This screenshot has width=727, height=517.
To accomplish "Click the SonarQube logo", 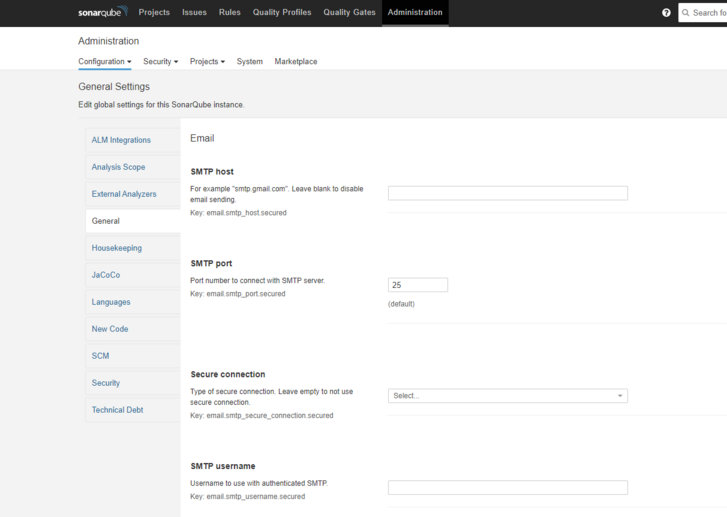I will (x=103, y=13).
